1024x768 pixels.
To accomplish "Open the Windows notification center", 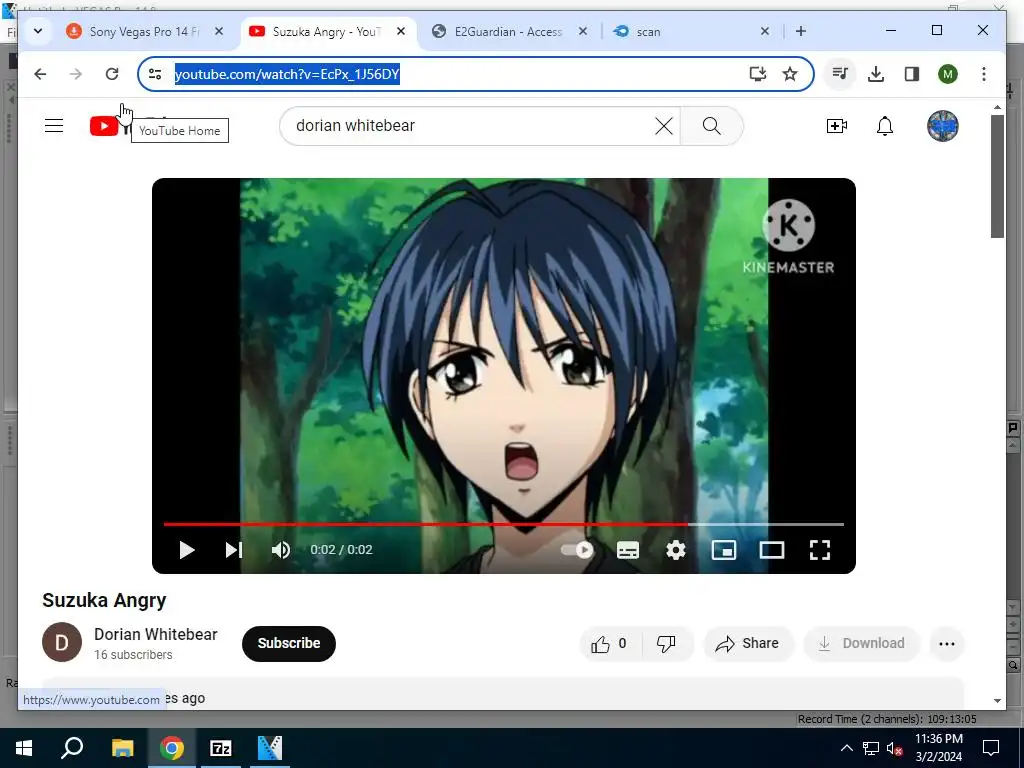I will pyautogui.click(x=991, y=748).
